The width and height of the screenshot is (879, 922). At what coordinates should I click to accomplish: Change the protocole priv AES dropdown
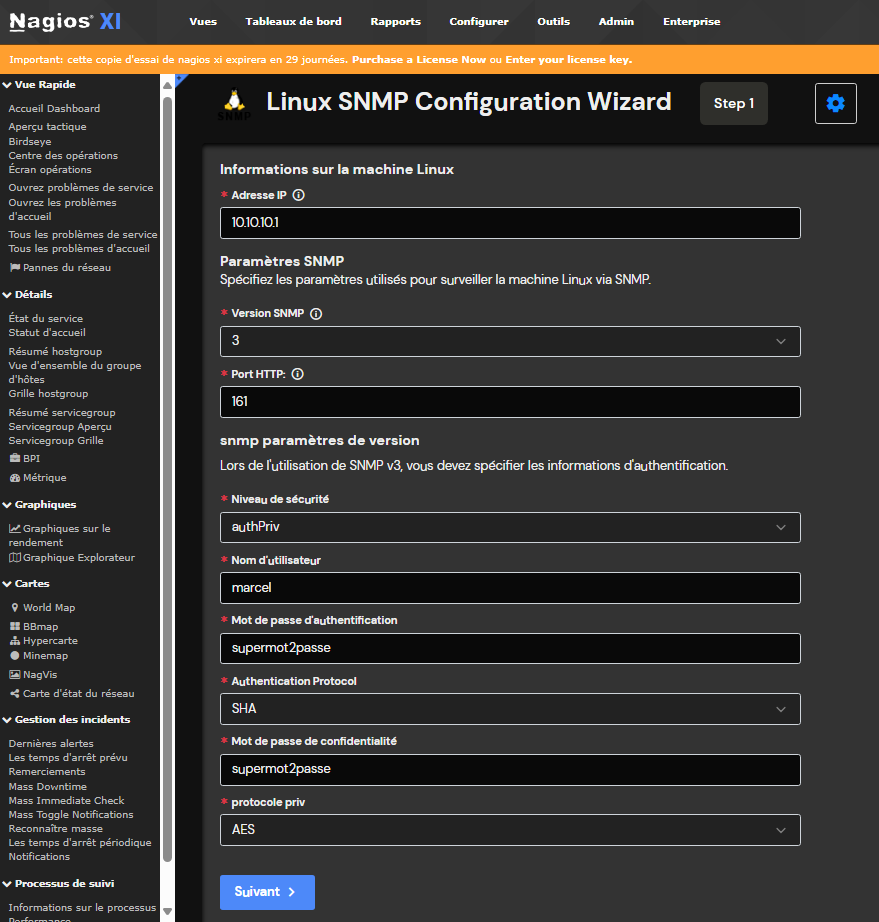click(510, 830)
